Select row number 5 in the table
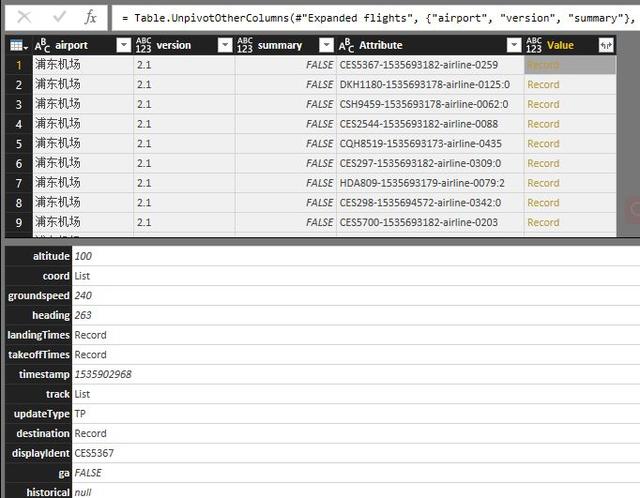Screen dimensions: 640x498 [x=17, y=143]
